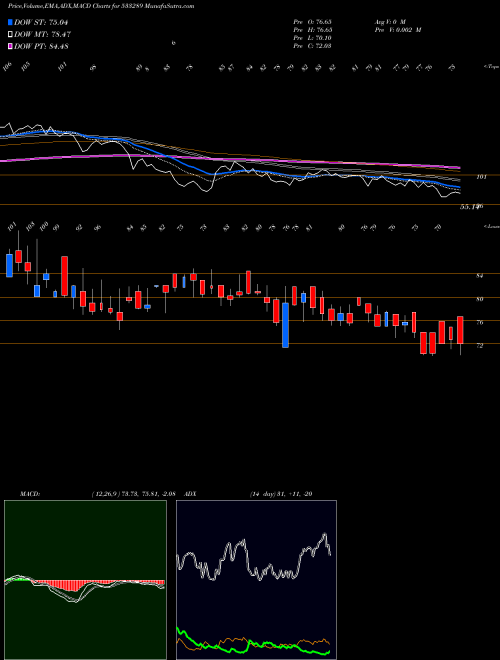Click the ADX (14 day) parameter values
Screen dimensions: 500x660
click(x=281, y=493)
